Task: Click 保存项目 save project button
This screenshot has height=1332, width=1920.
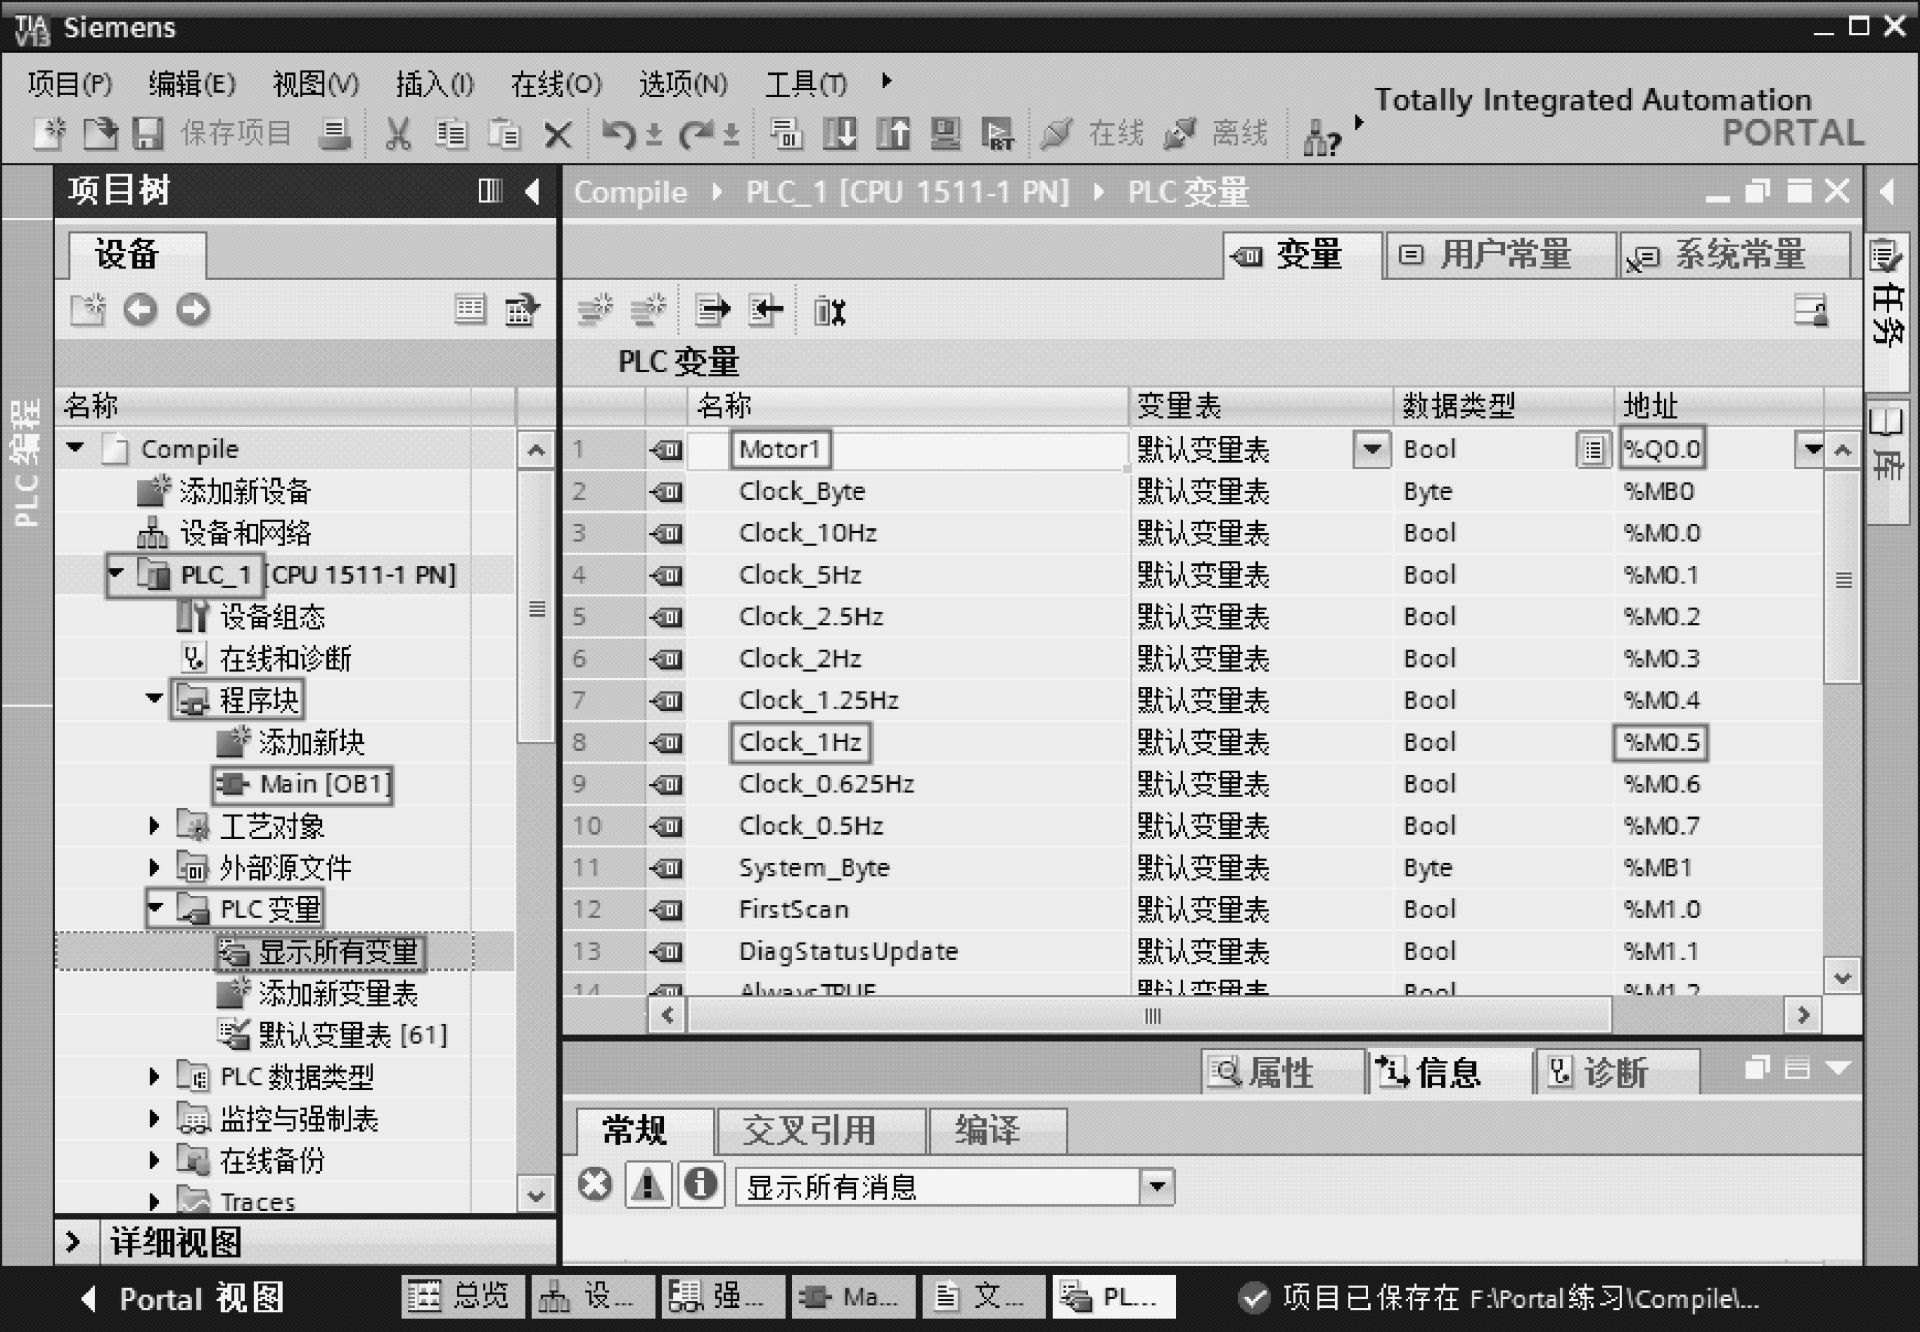Action: tap(236, 133)
